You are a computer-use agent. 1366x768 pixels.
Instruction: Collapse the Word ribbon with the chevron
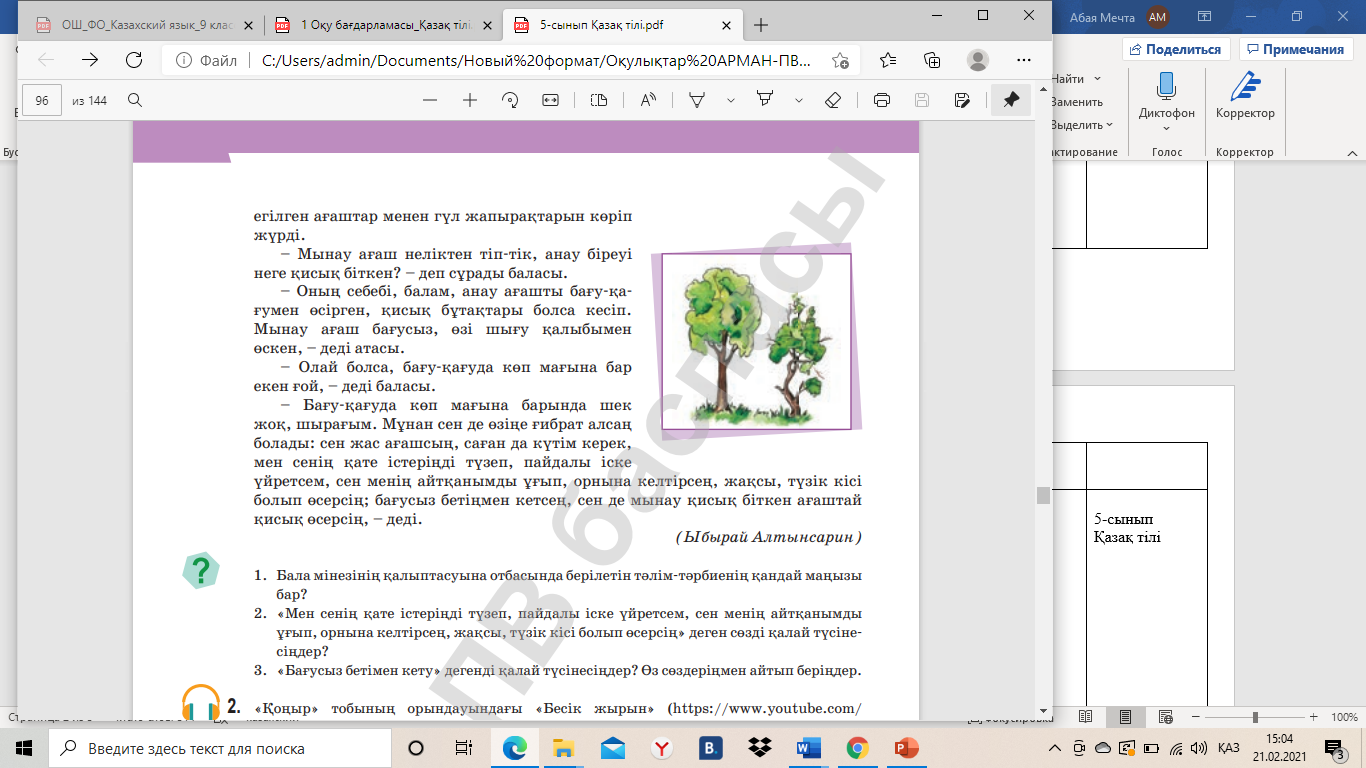(1350, 152)
